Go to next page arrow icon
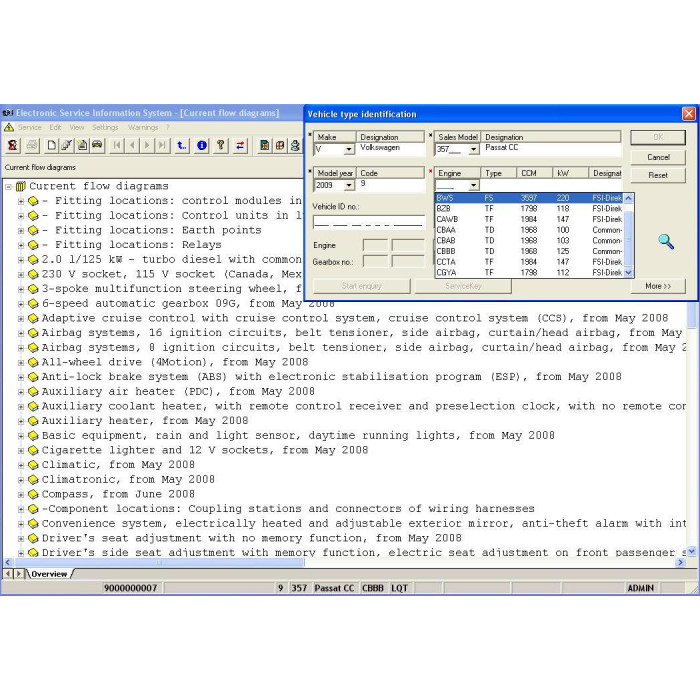Viewport: 700px width, 700px height. click(x=147, y=146)
